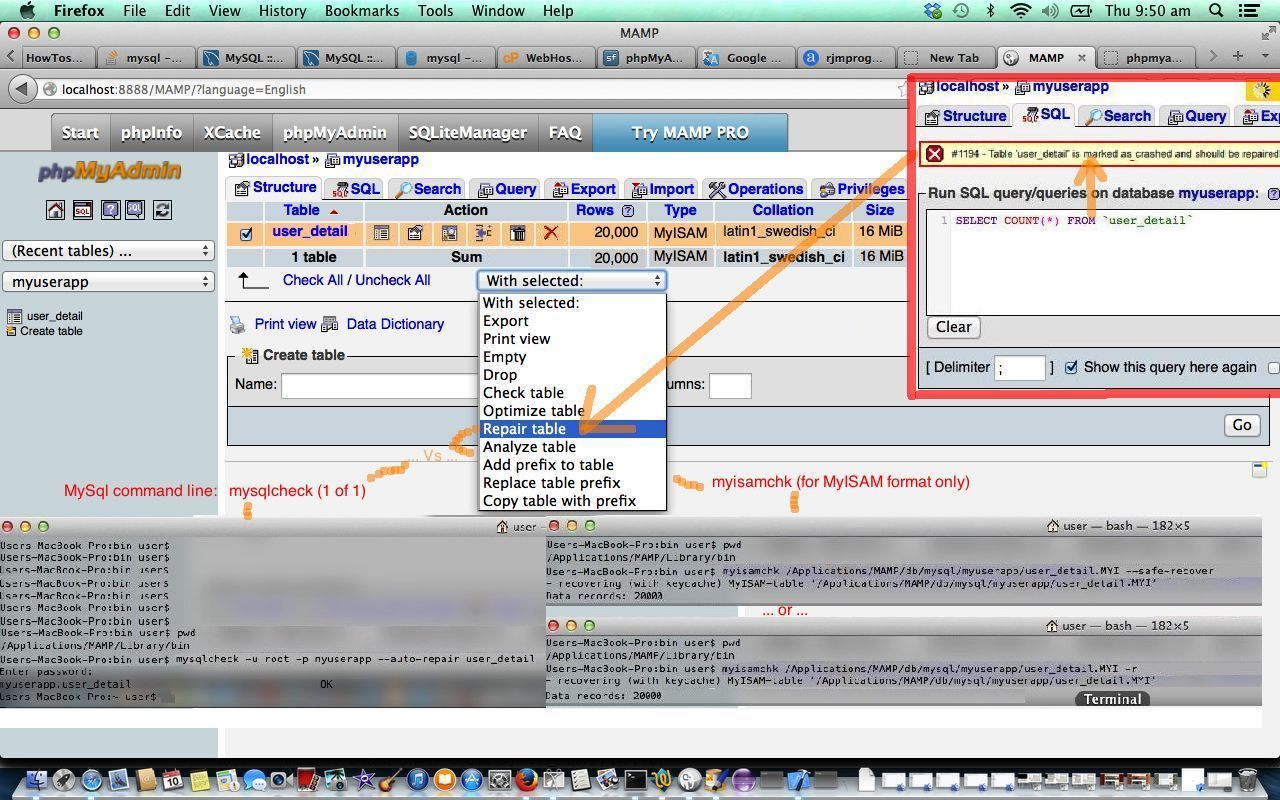Viewport: 1280px width, 800px height.
Task: Choose 'Check table' in the dropdown list
Action: click(572, 393)
